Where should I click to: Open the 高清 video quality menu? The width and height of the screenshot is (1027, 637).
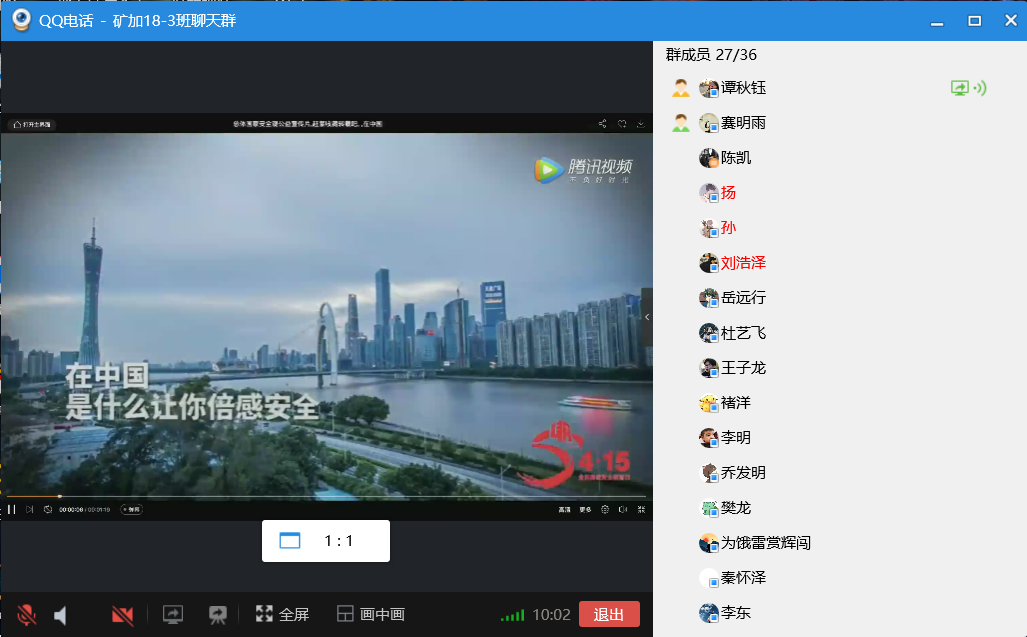coord(564,509)
